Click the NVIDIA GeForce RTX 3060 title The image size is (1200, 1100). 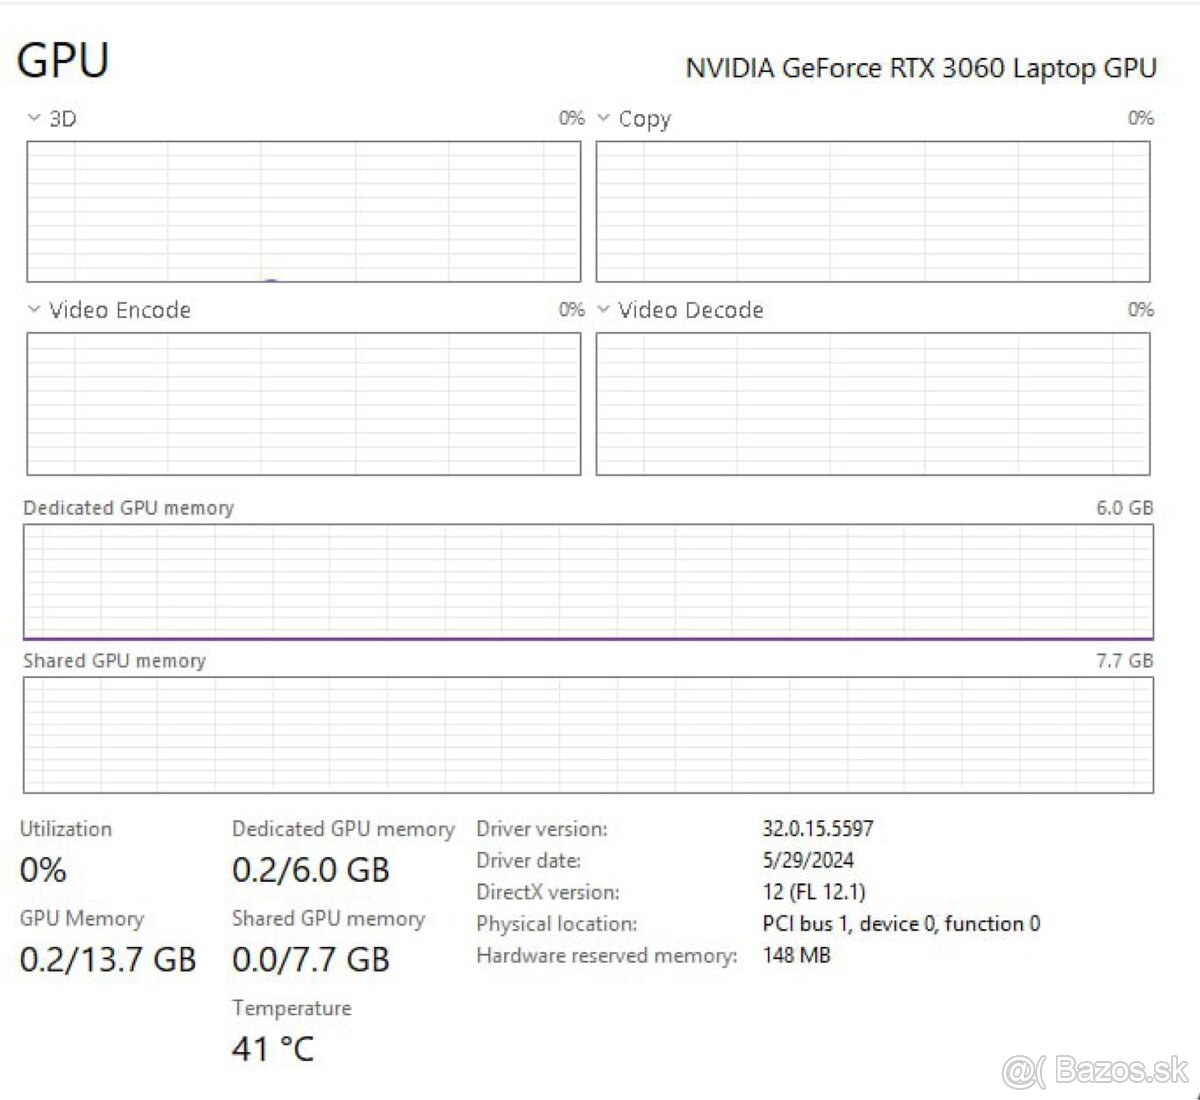pyautogui.click(x=920, y=68)
